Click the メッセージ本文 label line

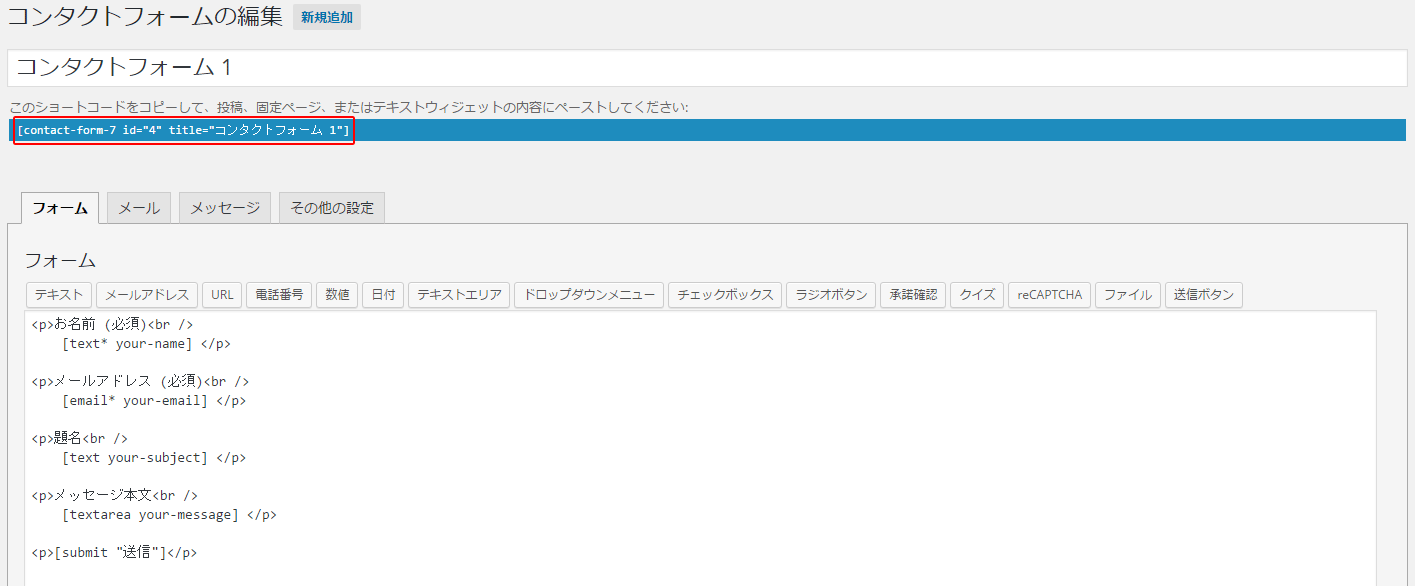(115, 495)
